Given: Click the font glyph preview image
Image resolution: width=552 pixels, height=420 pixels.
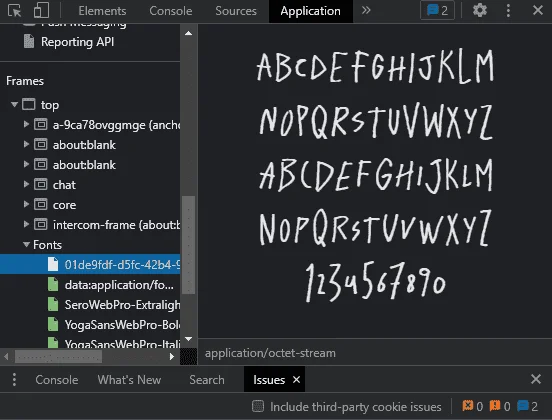Looking at the screenshot, I should (375, 176).
